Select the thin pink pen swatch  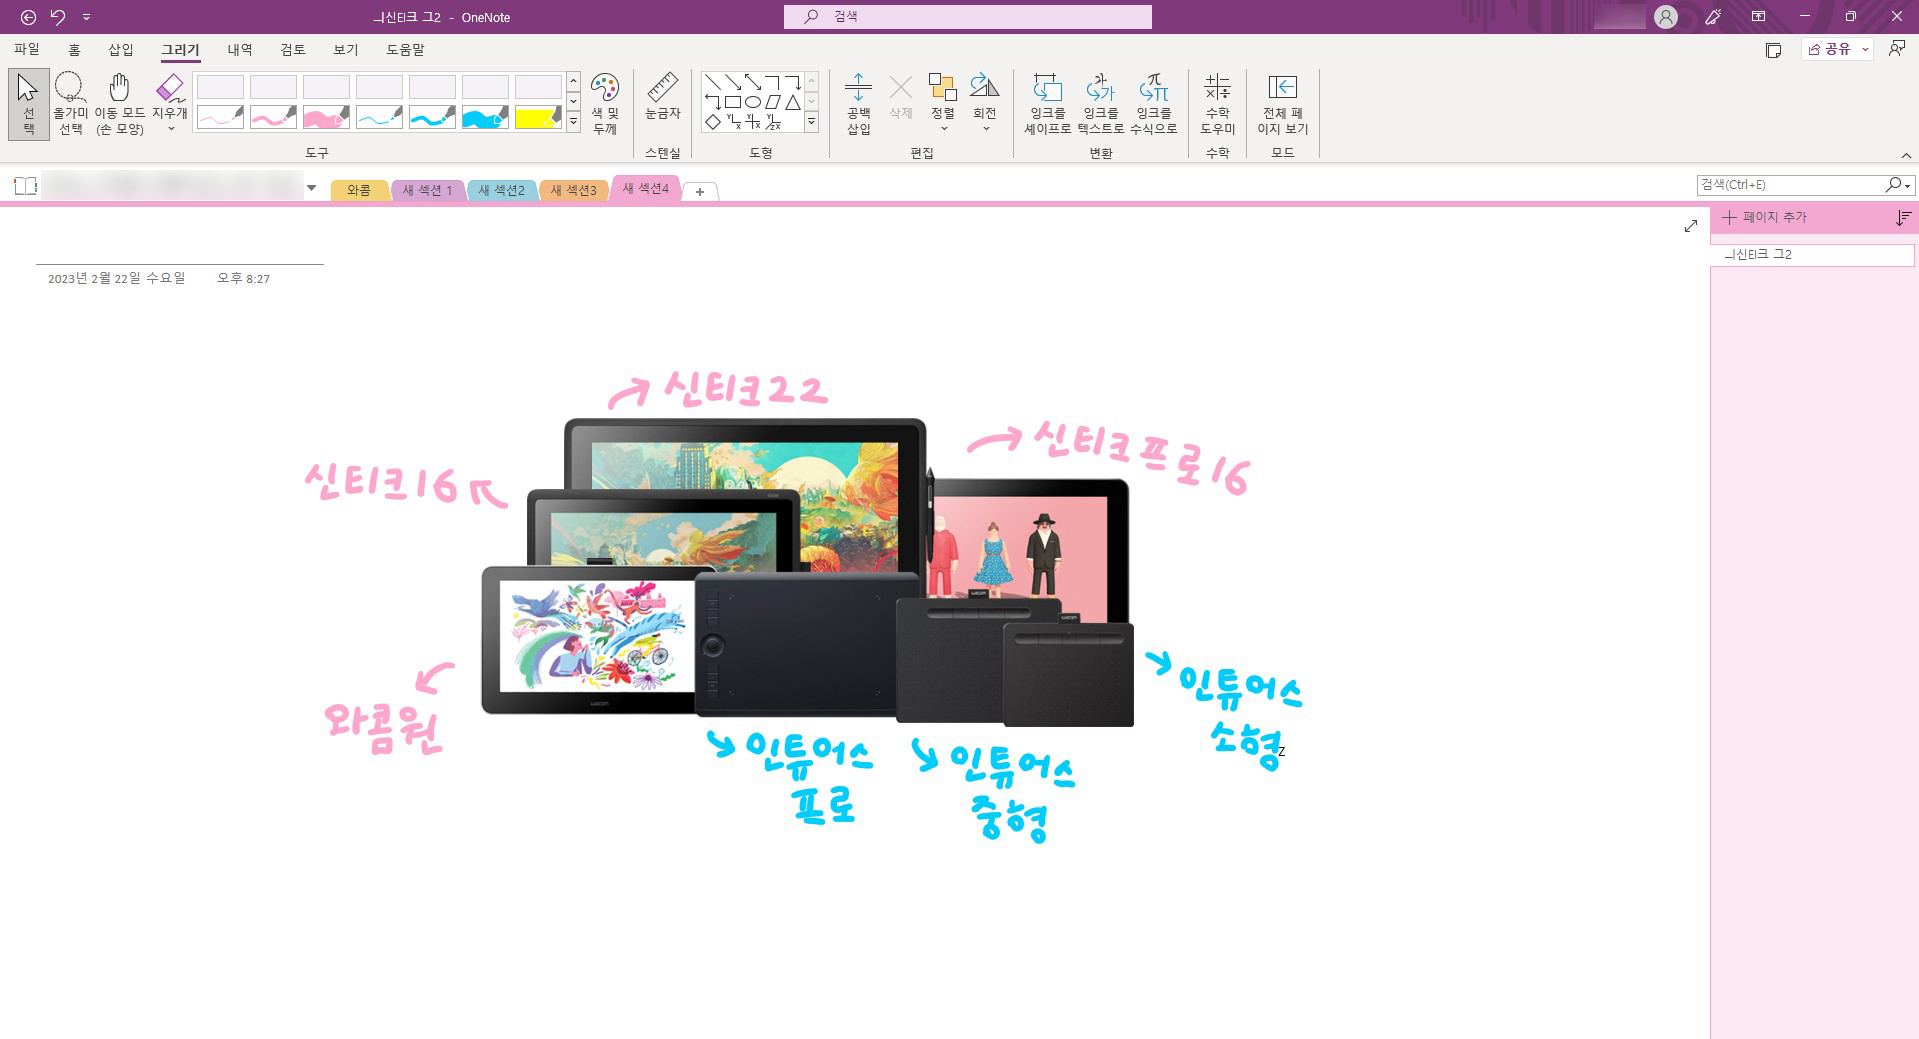click(220, 118)
